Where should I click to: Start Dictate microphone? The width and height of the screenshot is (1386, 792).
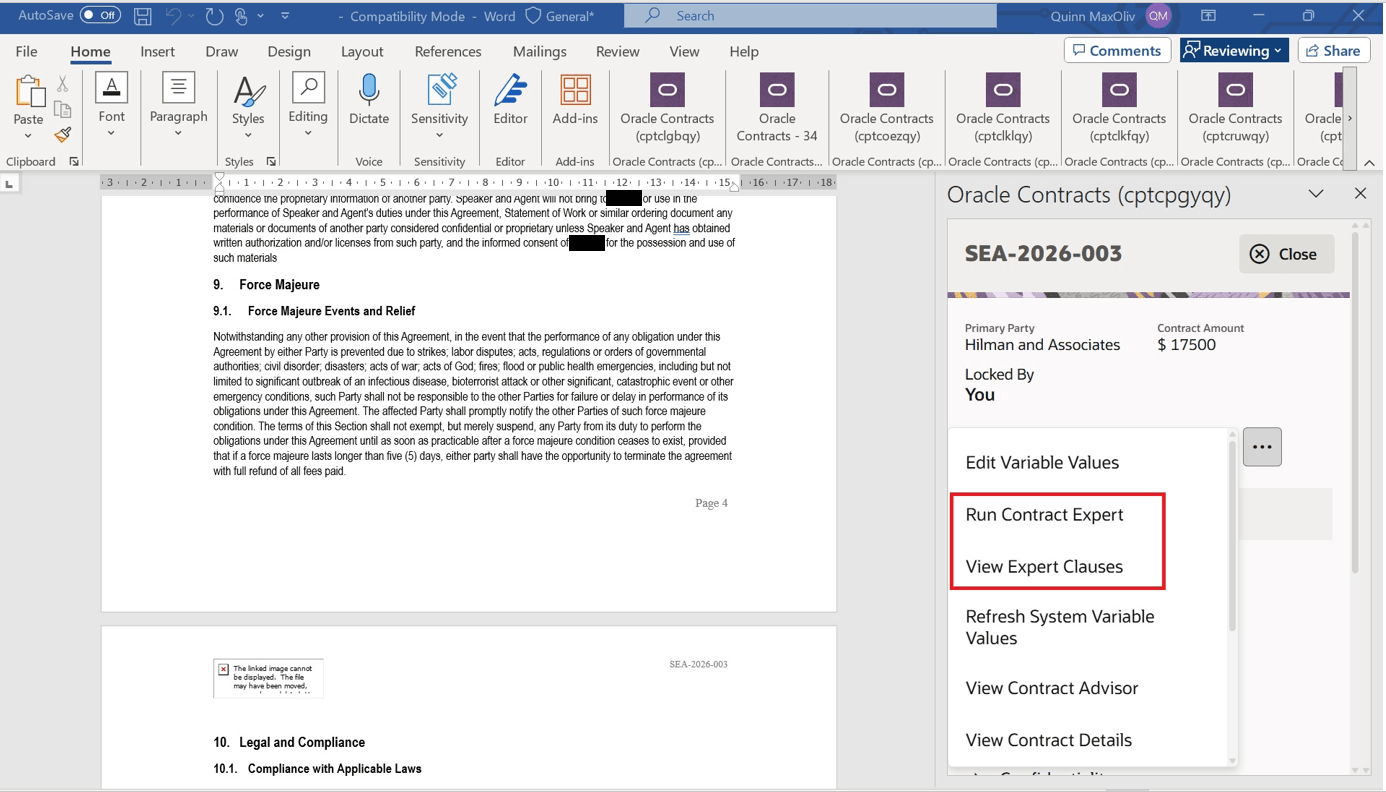pos(369,89)
